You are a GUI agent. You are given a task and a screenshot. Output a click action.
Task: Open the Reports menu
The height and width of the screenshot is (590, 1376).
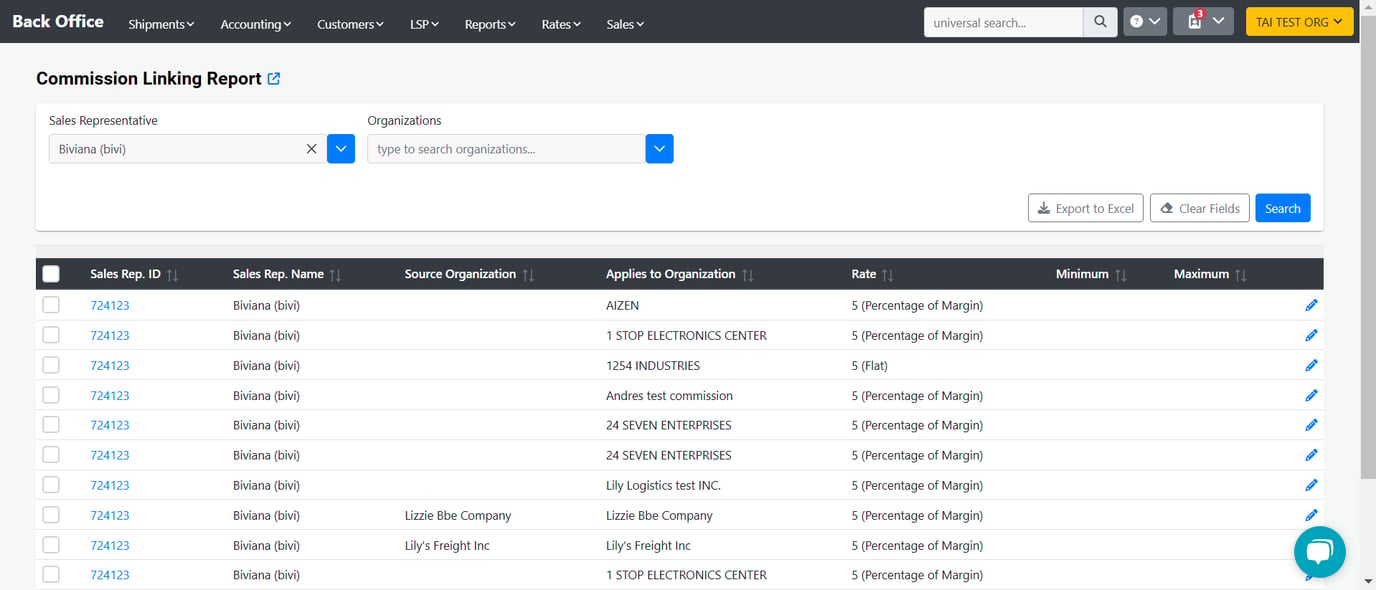(x=490, y=24)
